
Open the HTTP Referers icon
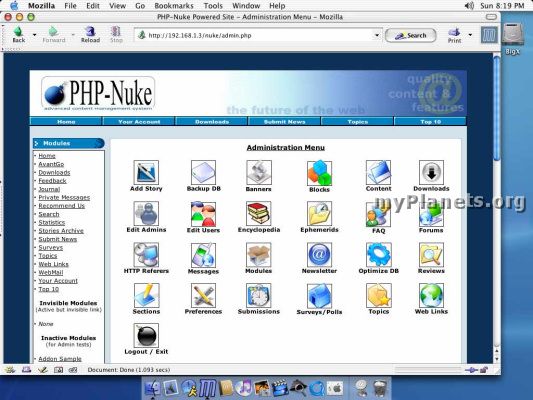146,255
